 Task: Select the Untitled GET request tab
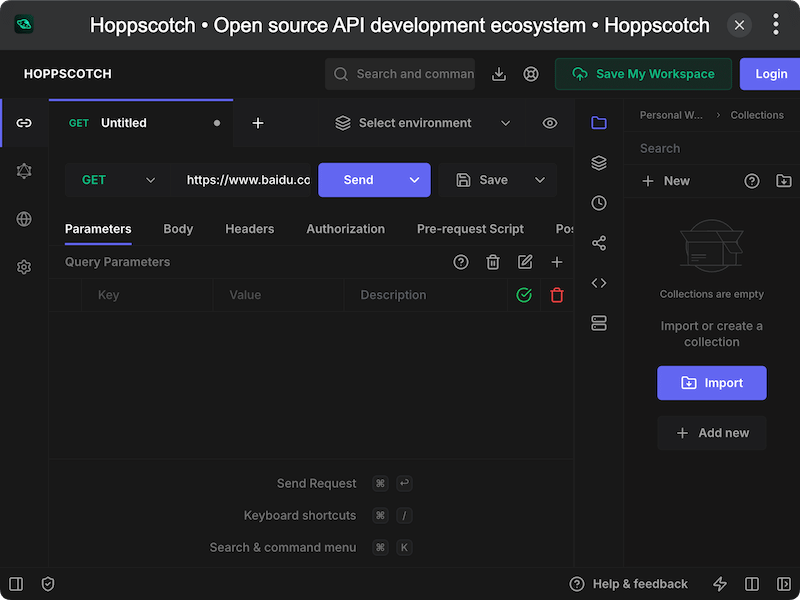tap(140, 123)
